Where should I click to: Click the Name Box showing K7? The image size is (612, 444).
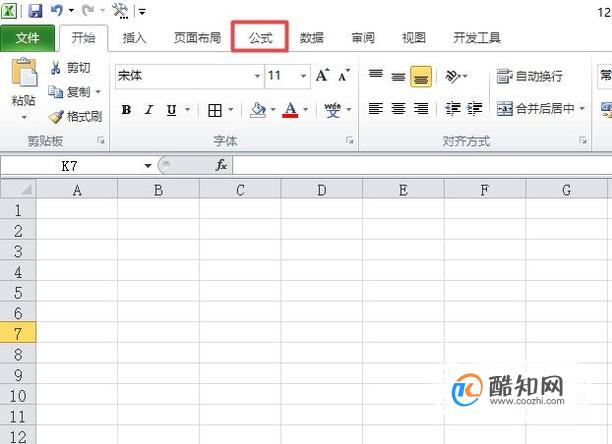click(x=70, y=166)
